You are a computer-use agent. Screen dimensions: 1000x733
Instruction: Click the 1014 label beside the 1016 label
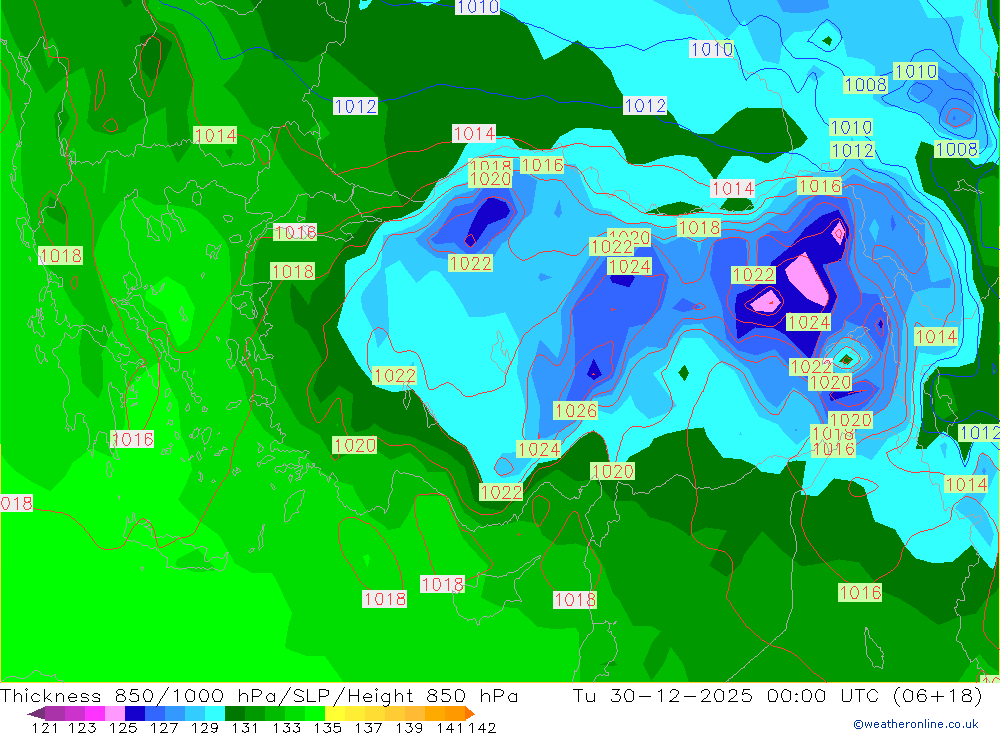coord(733,188)
